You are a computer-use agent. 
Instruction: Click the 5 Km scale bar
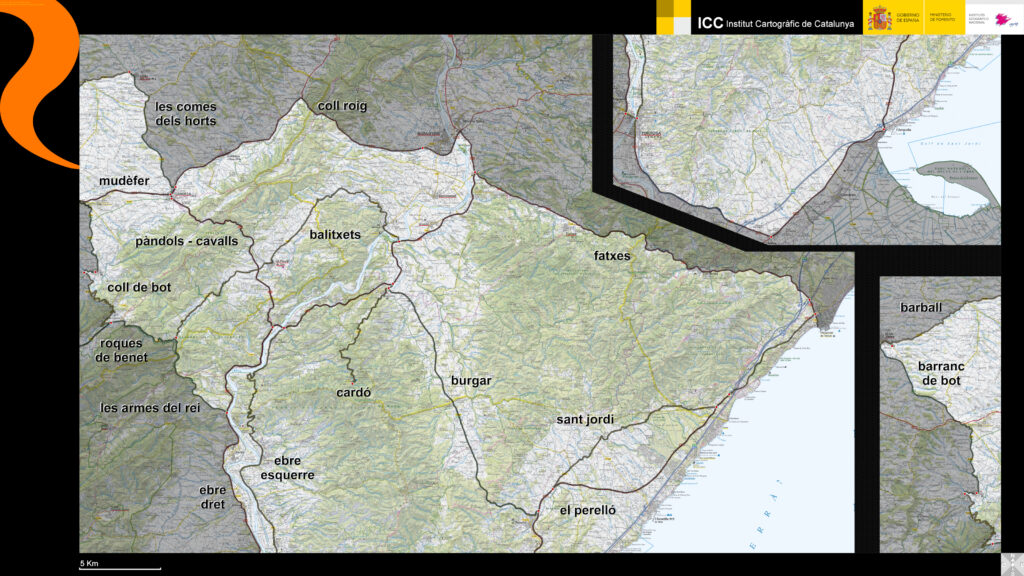(x=120, y=566)
